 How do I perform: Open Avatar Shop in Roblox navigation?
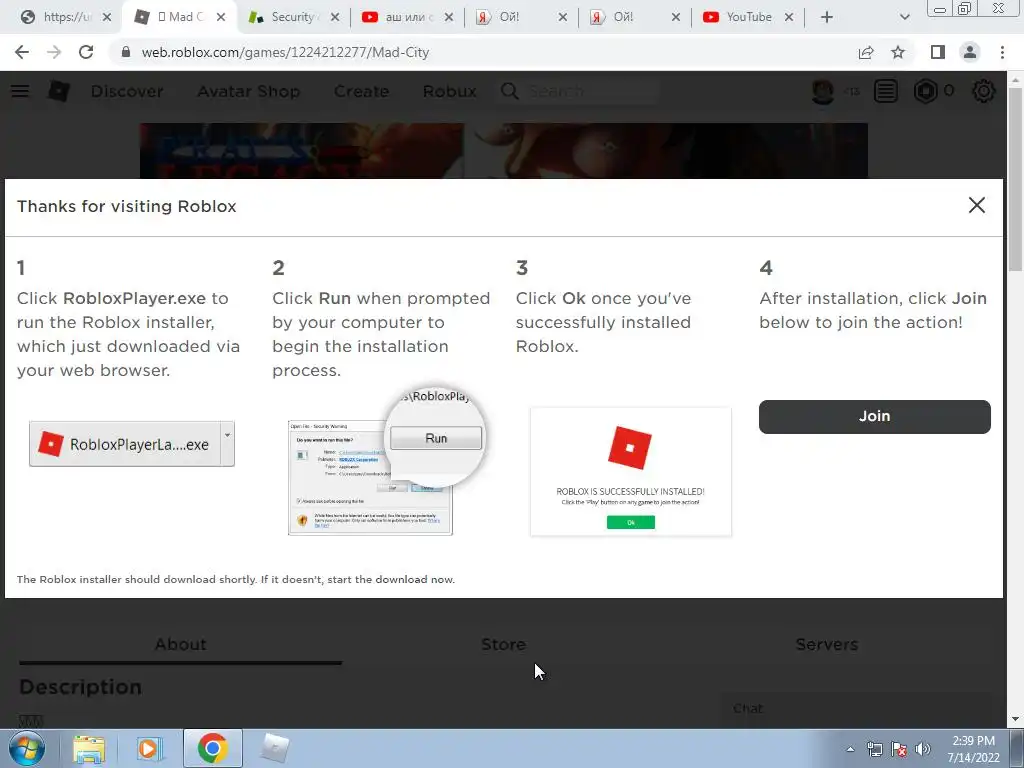tap(249, 91)
